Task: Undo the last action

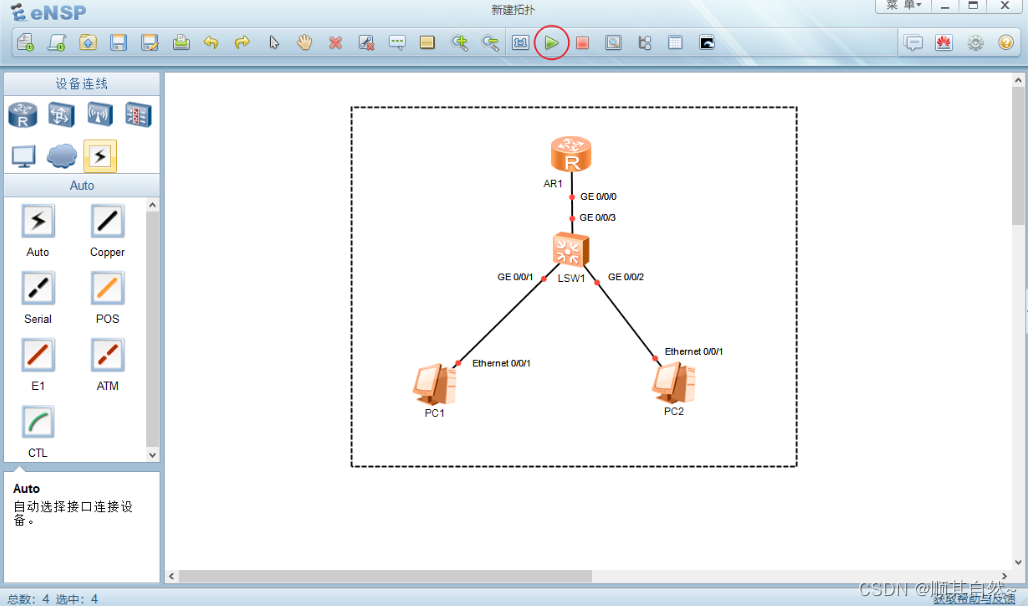Action: 211,43
